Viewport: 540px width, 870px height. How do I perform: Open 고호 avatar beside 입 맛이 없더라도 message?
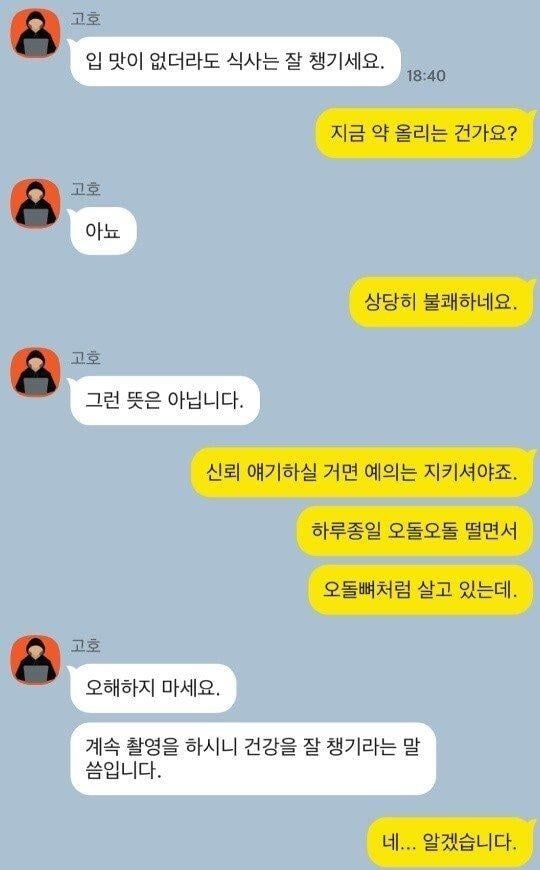click(x=36, y=33)
